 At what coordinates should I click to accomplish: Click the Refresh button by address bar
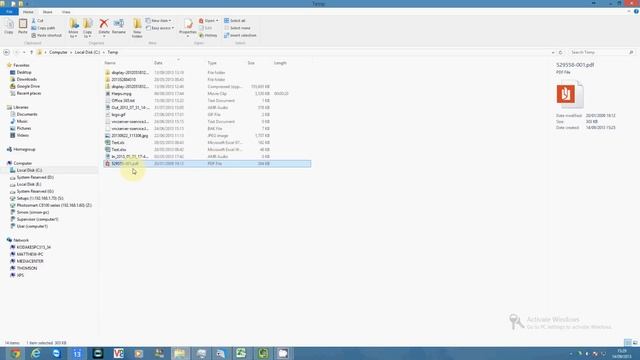coord(560,52)
